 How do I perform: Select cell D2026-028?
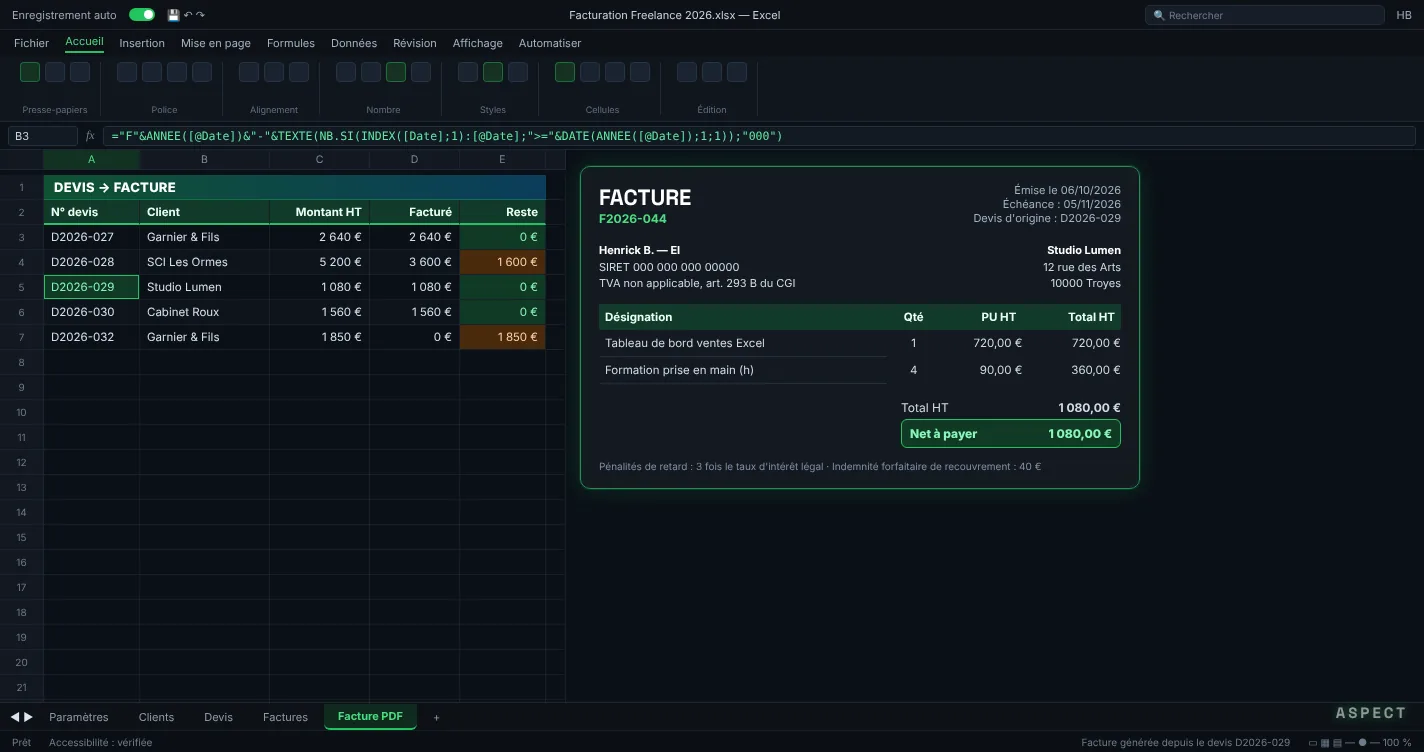pyautogui.click(x=92, y=262)
